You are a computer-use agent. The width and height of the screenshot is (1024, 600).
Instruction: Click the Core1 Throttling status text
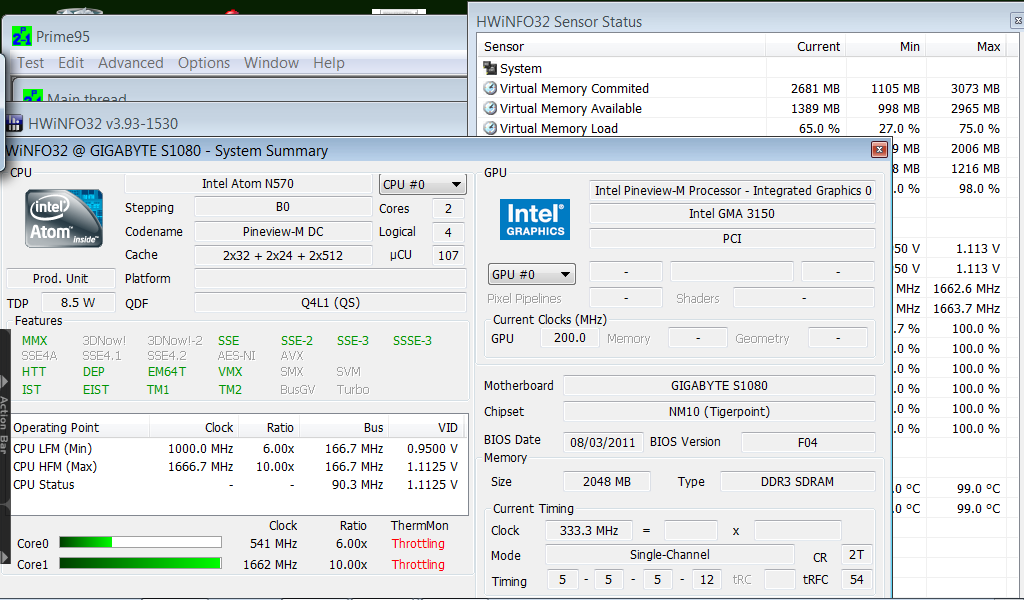(418, 564)
